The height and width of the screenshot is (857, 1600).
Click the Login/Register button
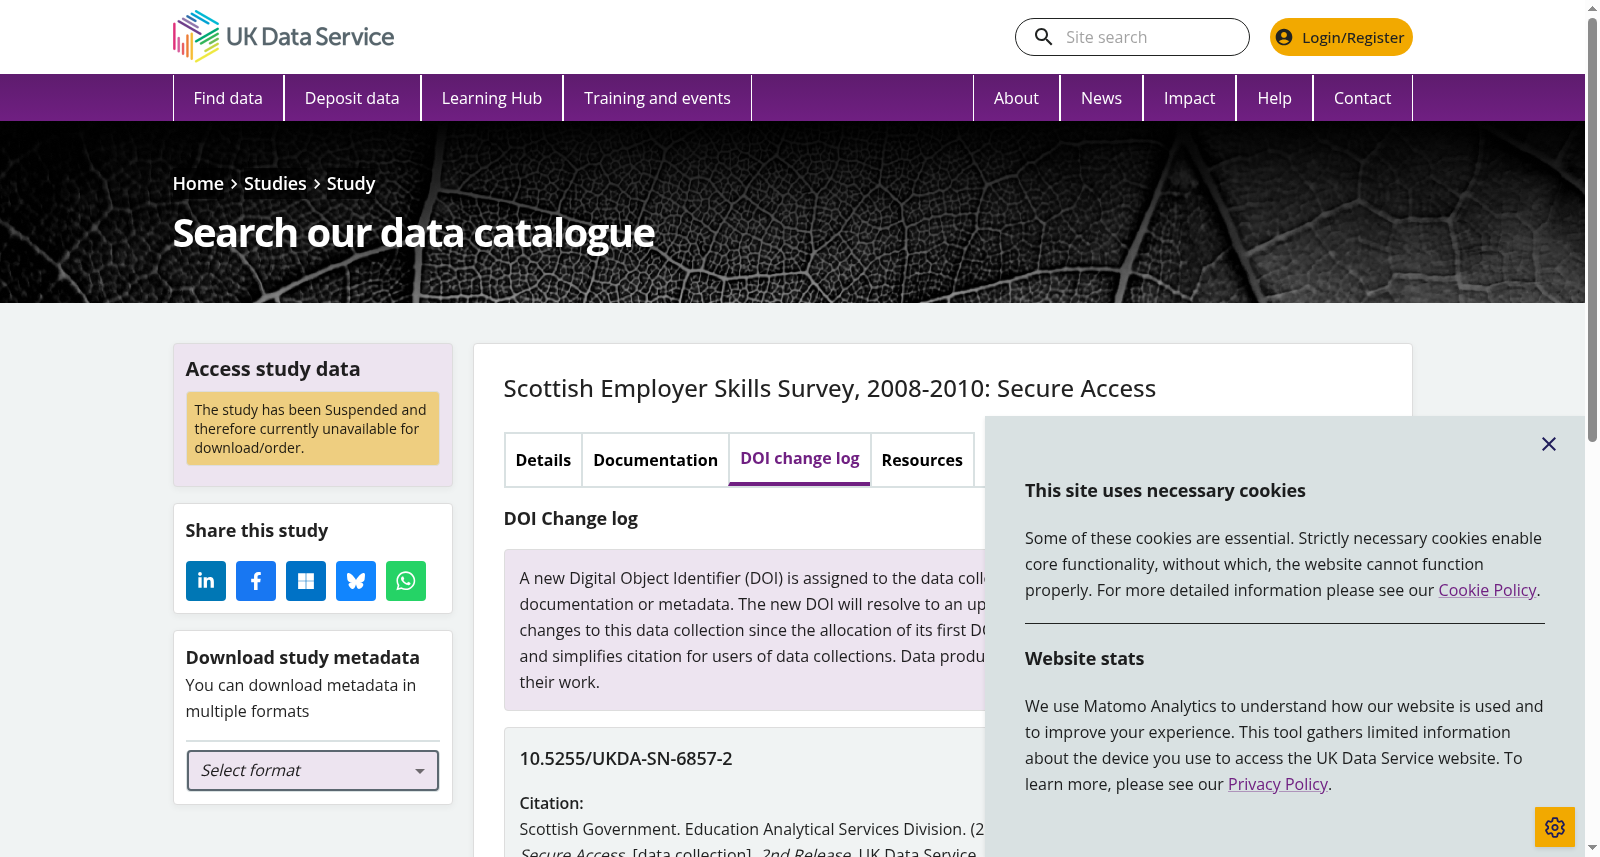pyautogui.click(x=1341, y=37)
